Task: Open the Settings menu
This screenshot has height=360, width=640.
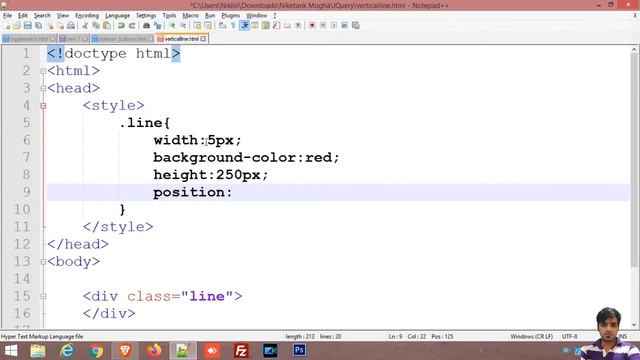Action: pyautogui.click(x=146, y=16)
